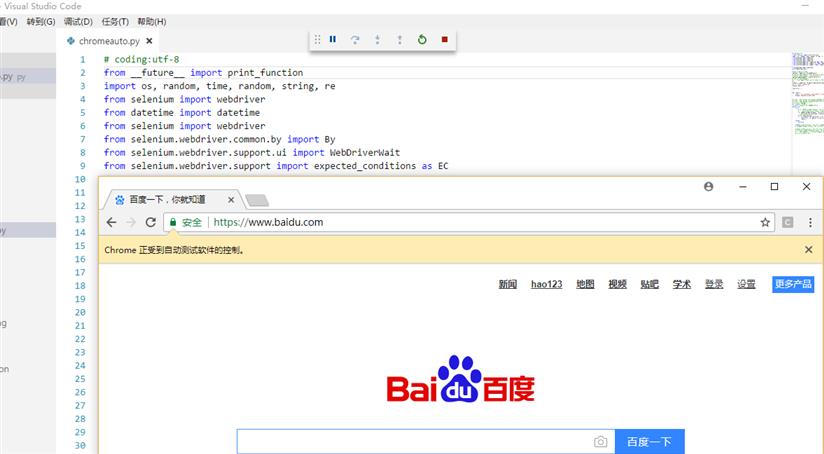This screenshot has width=824, height=454.
Task: Click 'print_function' on code line 2
Action: [265, 73]
